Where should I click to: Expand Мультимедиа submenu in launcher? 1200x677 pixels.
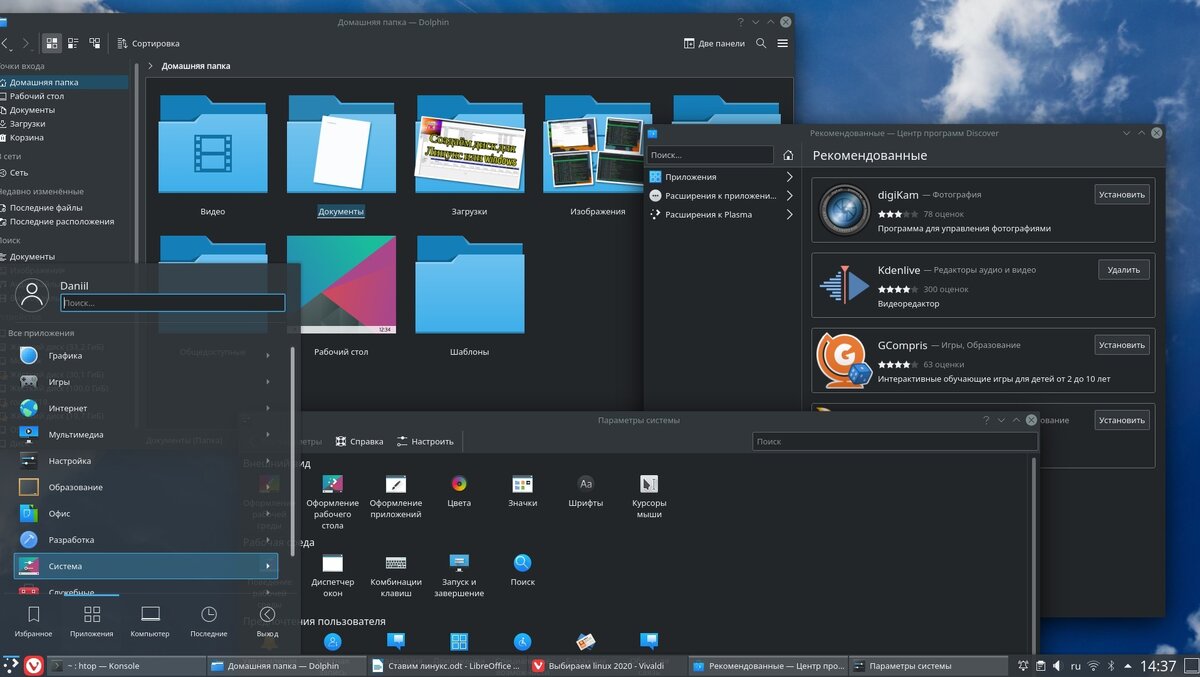click(x=145, y=435)
